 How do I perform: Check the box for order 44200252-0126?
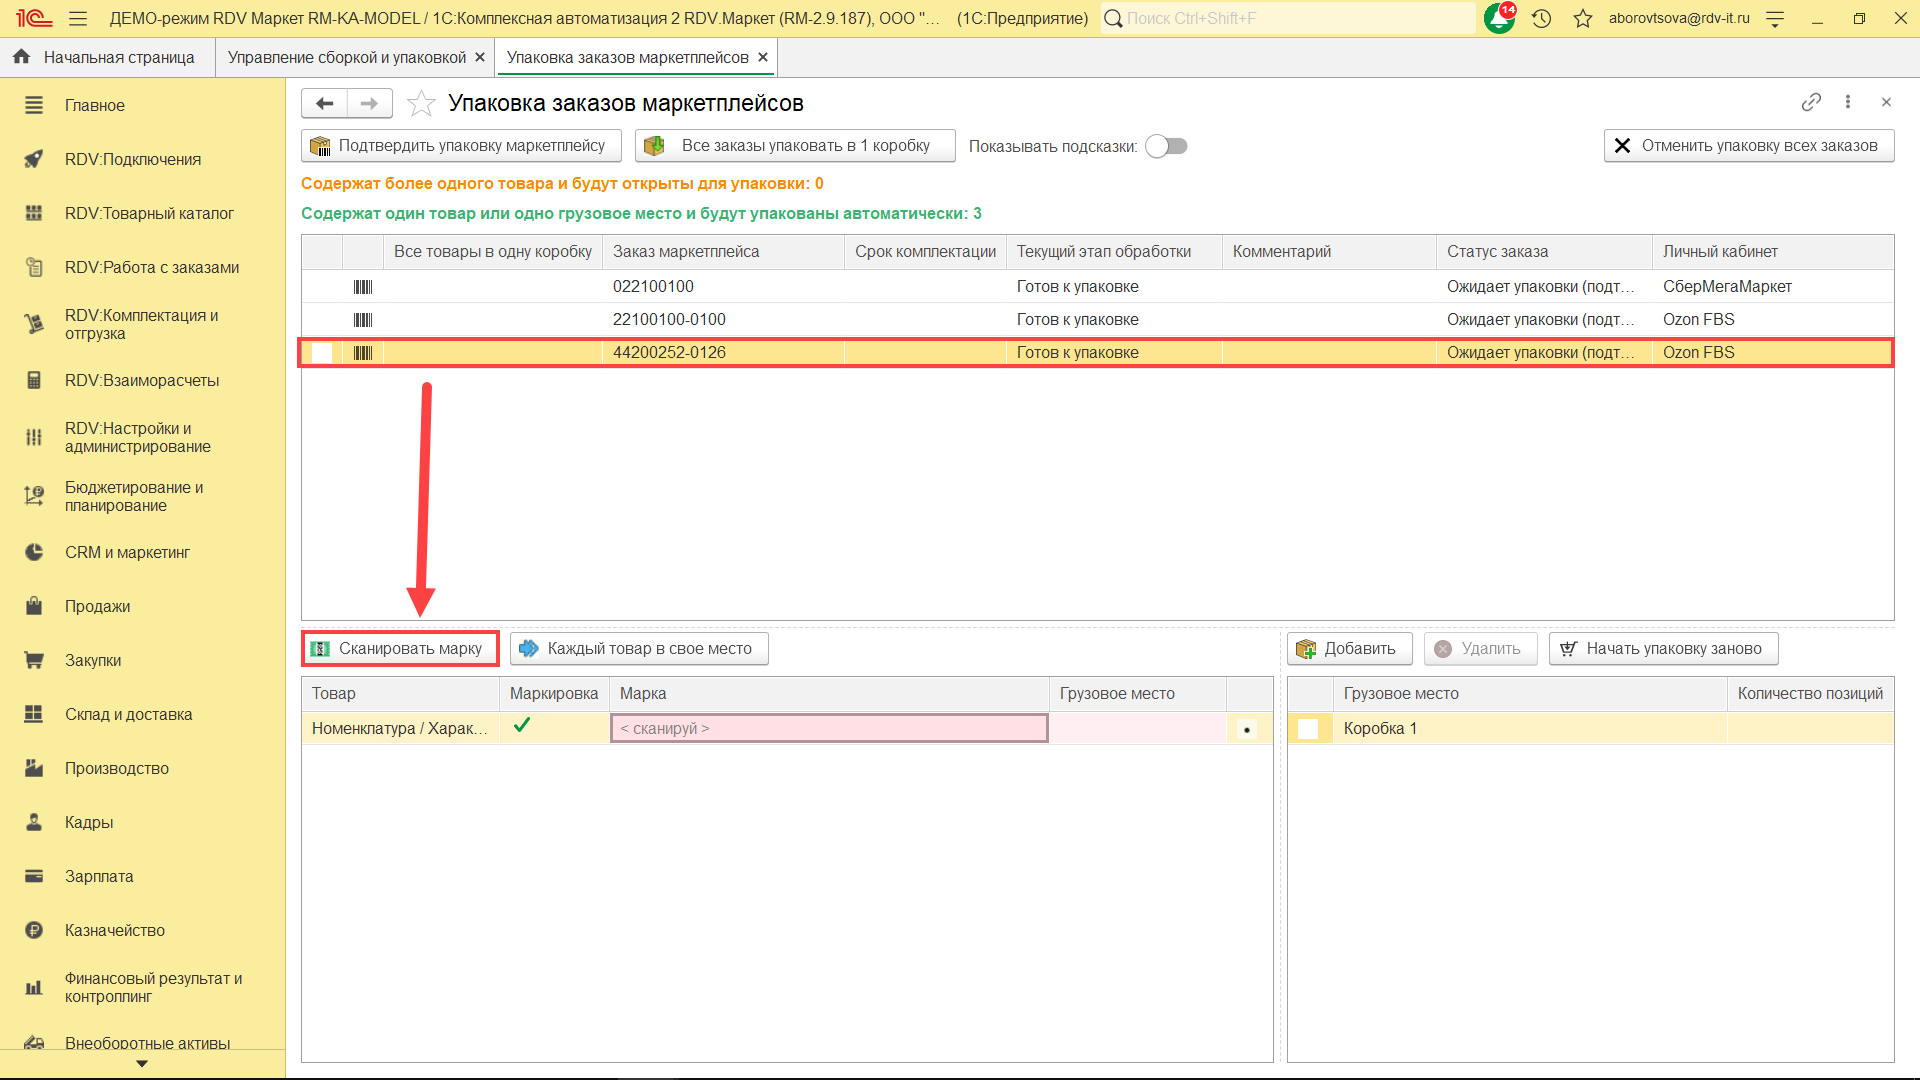tap(322, 353)
